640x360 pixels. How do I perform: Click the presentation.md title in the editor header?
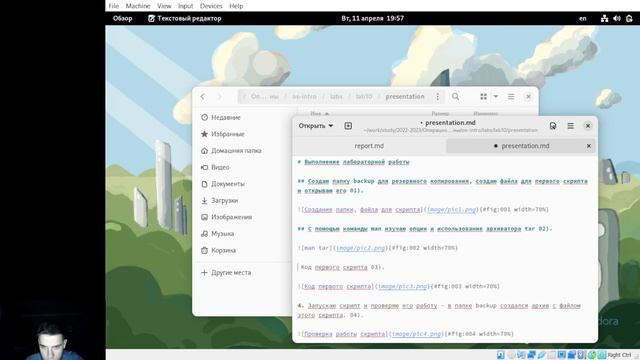pos(450,122)
